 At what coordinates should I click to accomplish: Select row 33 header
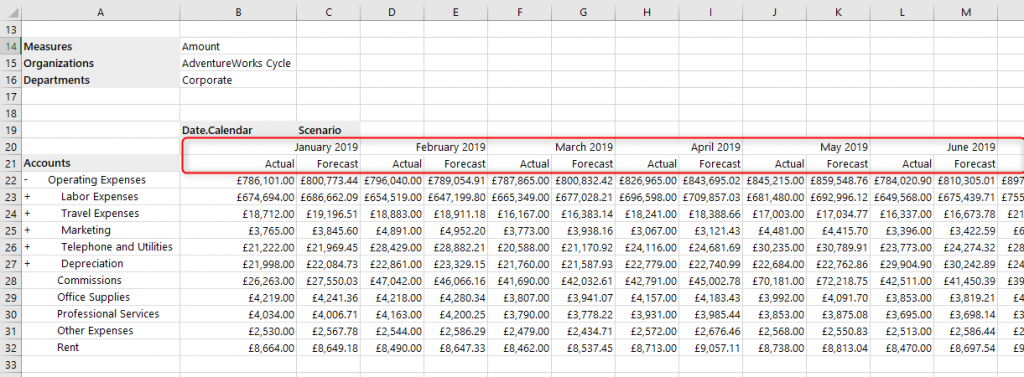[x=10, y=364]
